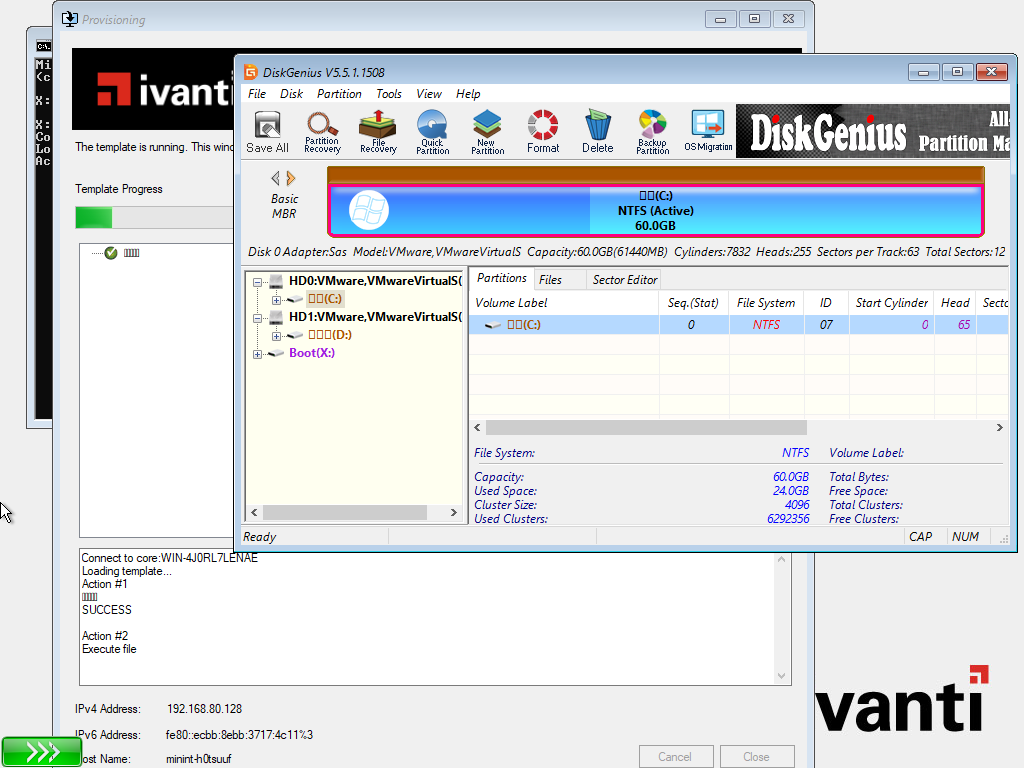Expand the HD1 VMware disk node
Viewport: 1024px width, 768px height.
[x=259, y=317]
